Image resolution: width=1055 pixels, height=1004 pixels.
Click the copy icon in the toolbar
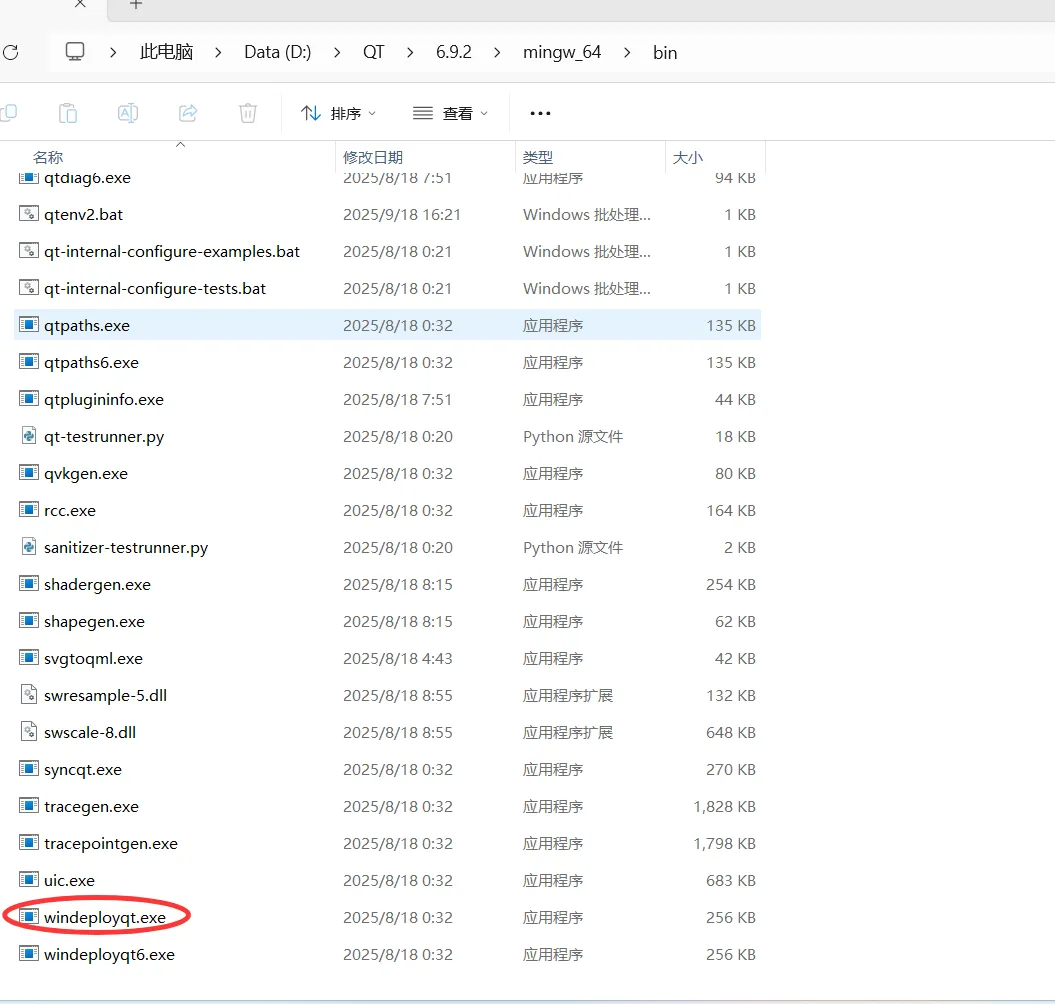pos(9,113)
